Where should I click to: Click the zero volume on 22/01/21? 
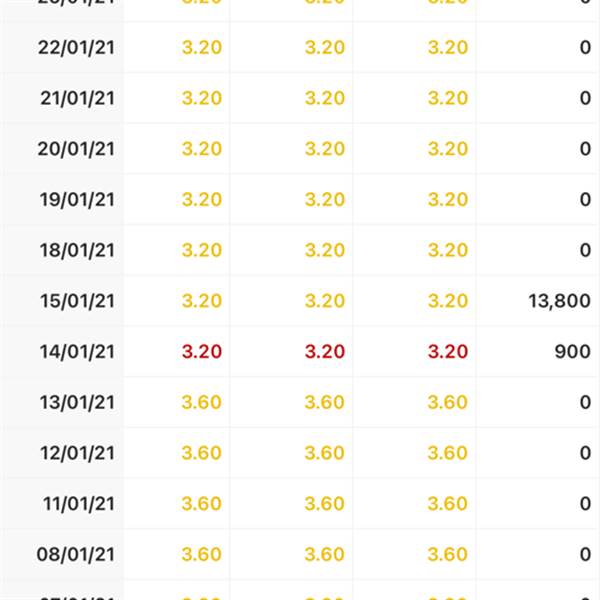pyautogui.click(x=585, y=47)
